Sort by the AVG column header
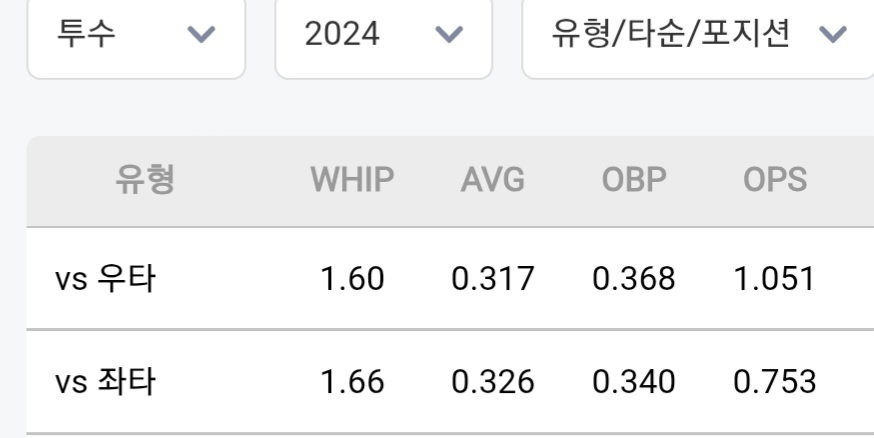Screen dimensions: 874x438 click(493, 179)
